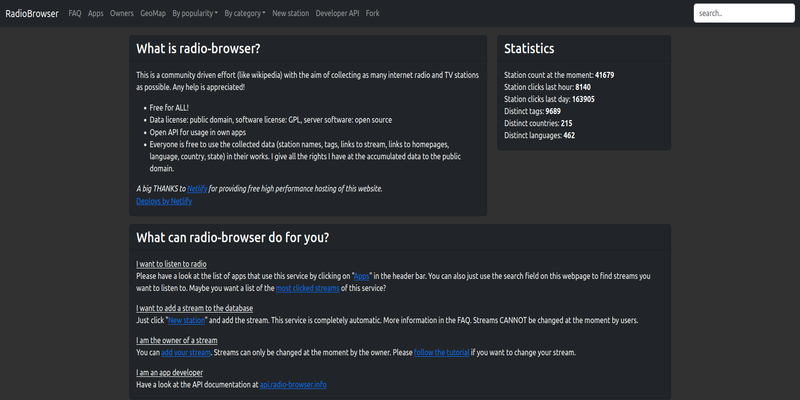Click "Open API for usage in own apps"

[x=198, y=132]
